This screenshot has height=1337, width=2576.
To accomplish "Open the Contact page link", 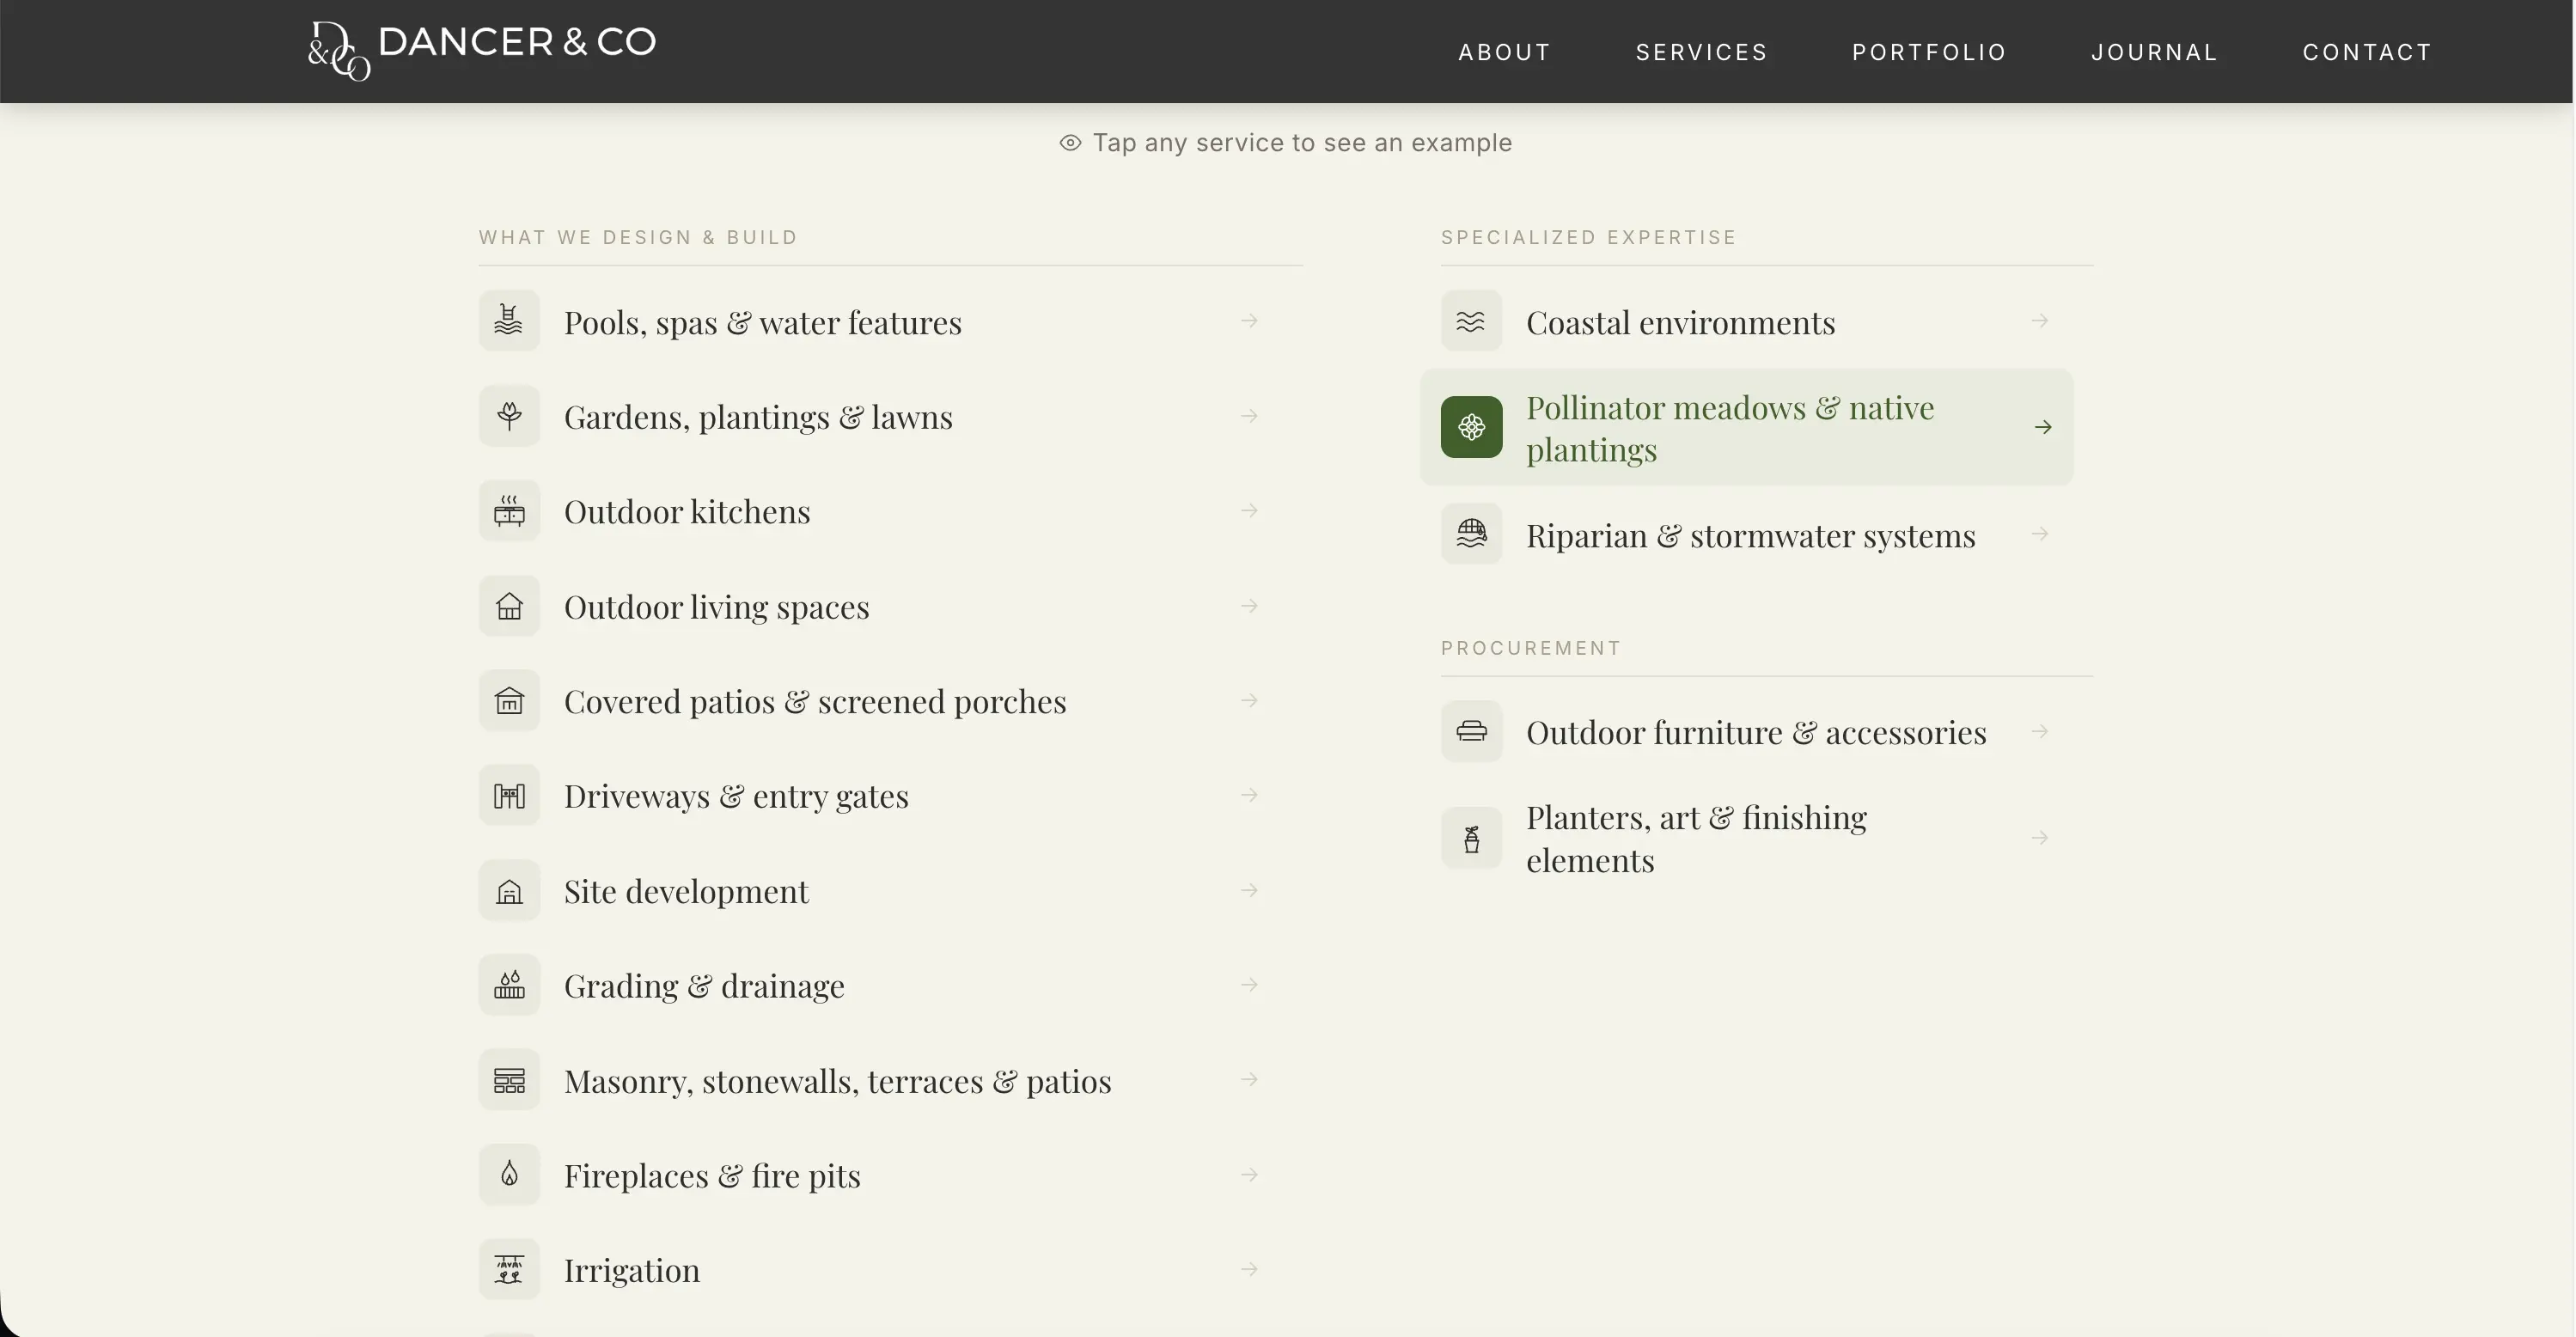I will tap(2367, 52).
